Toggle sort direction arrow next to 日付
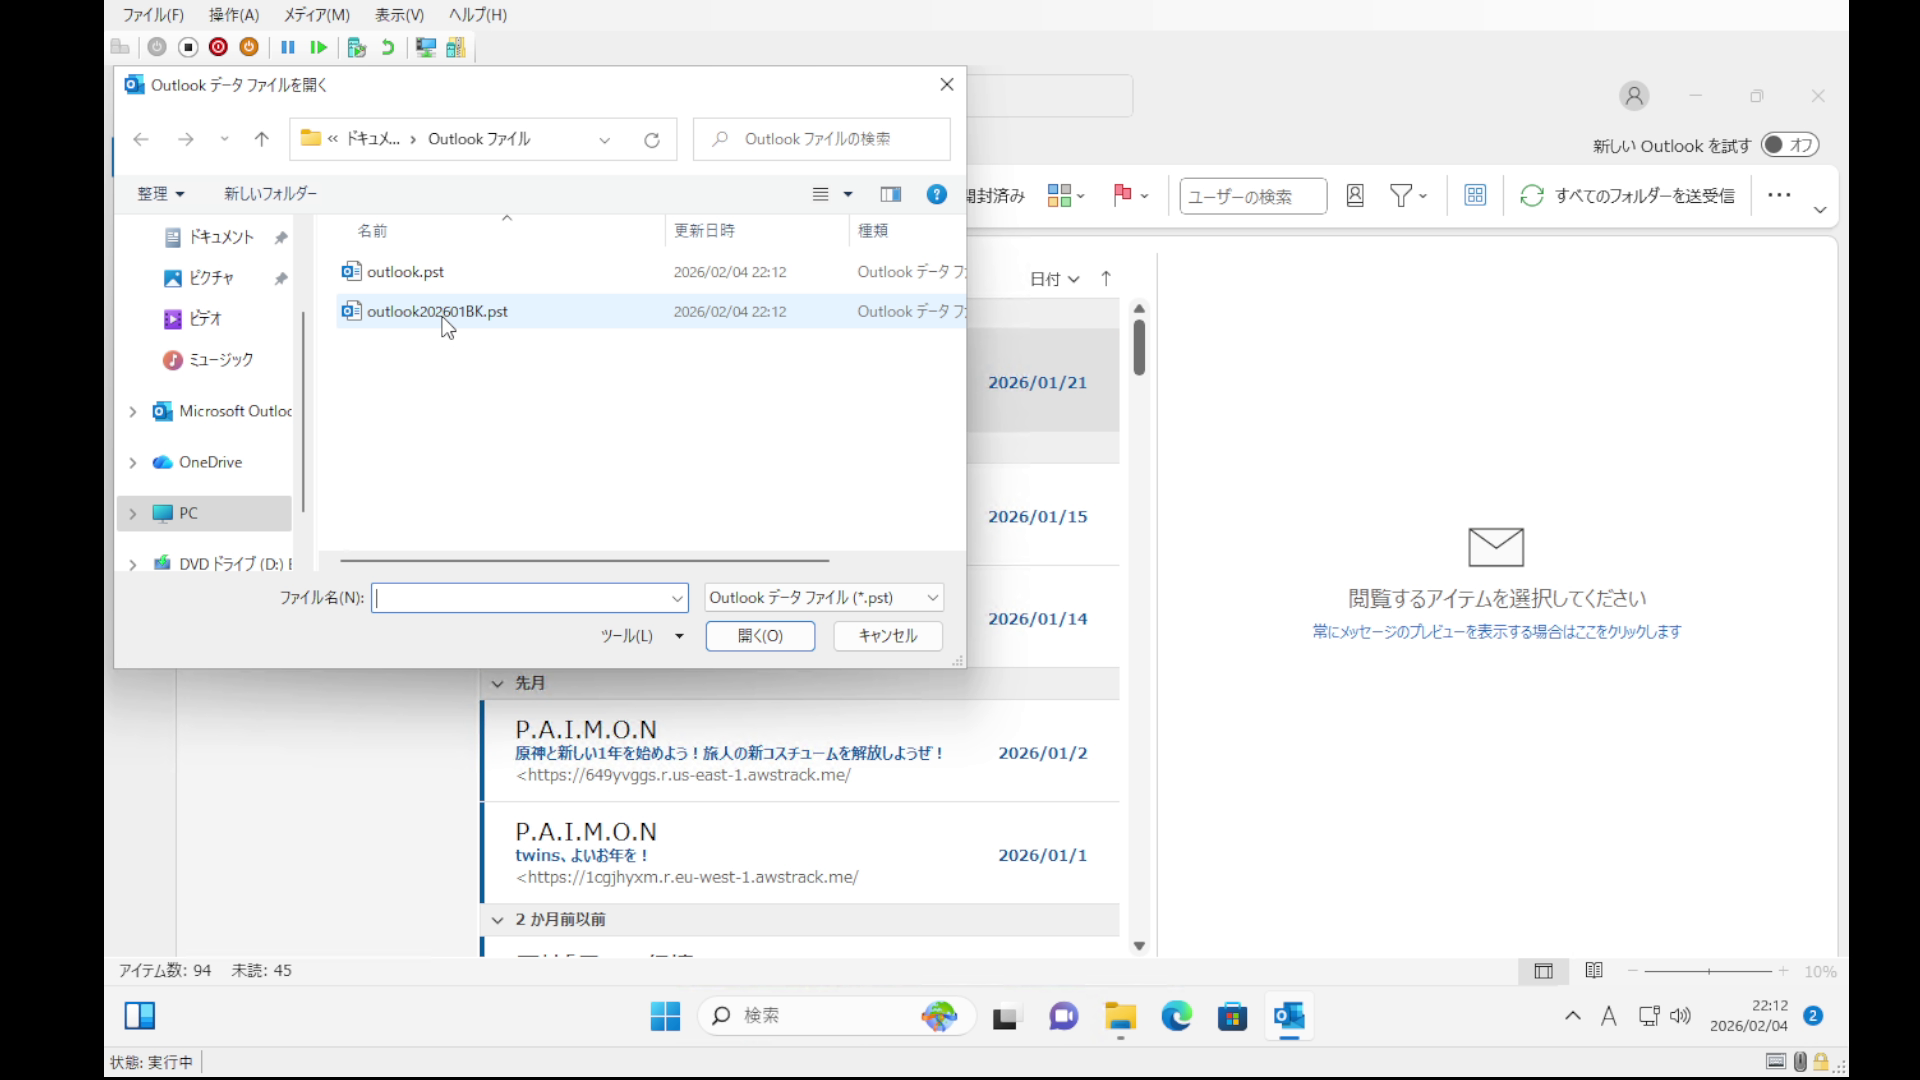Screen dimensions: 1920x1080 tap(1106, 279)
